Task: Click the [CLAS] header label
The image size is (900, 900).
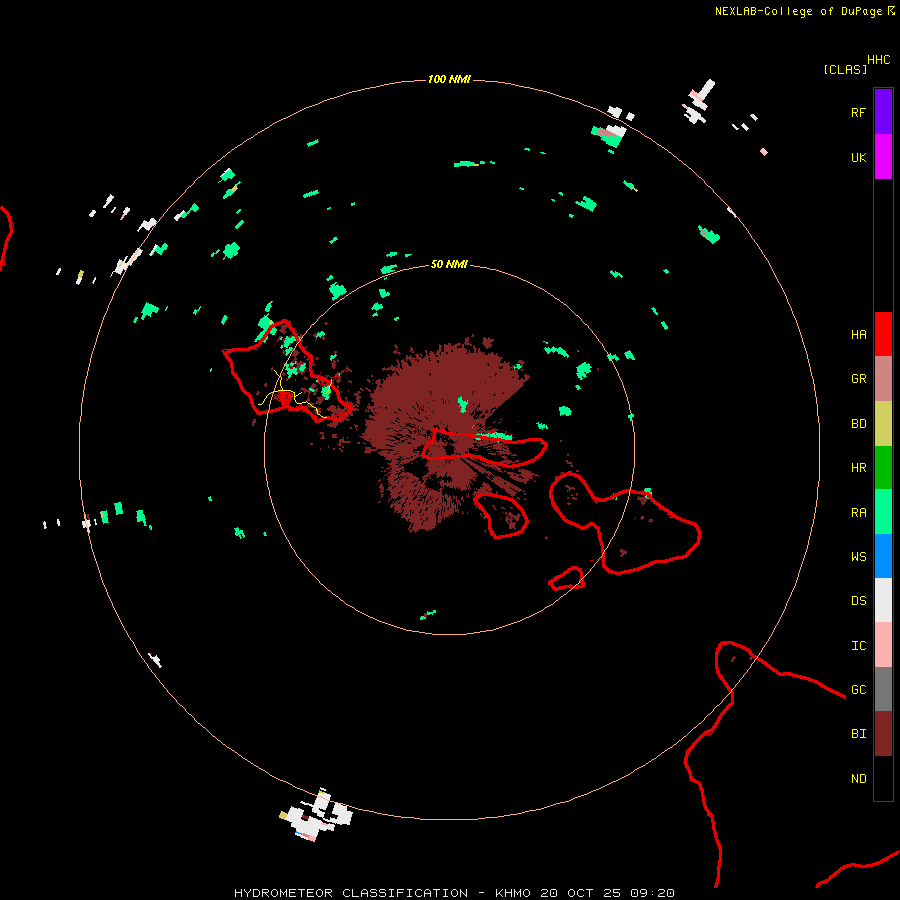Action: (845, 70)
